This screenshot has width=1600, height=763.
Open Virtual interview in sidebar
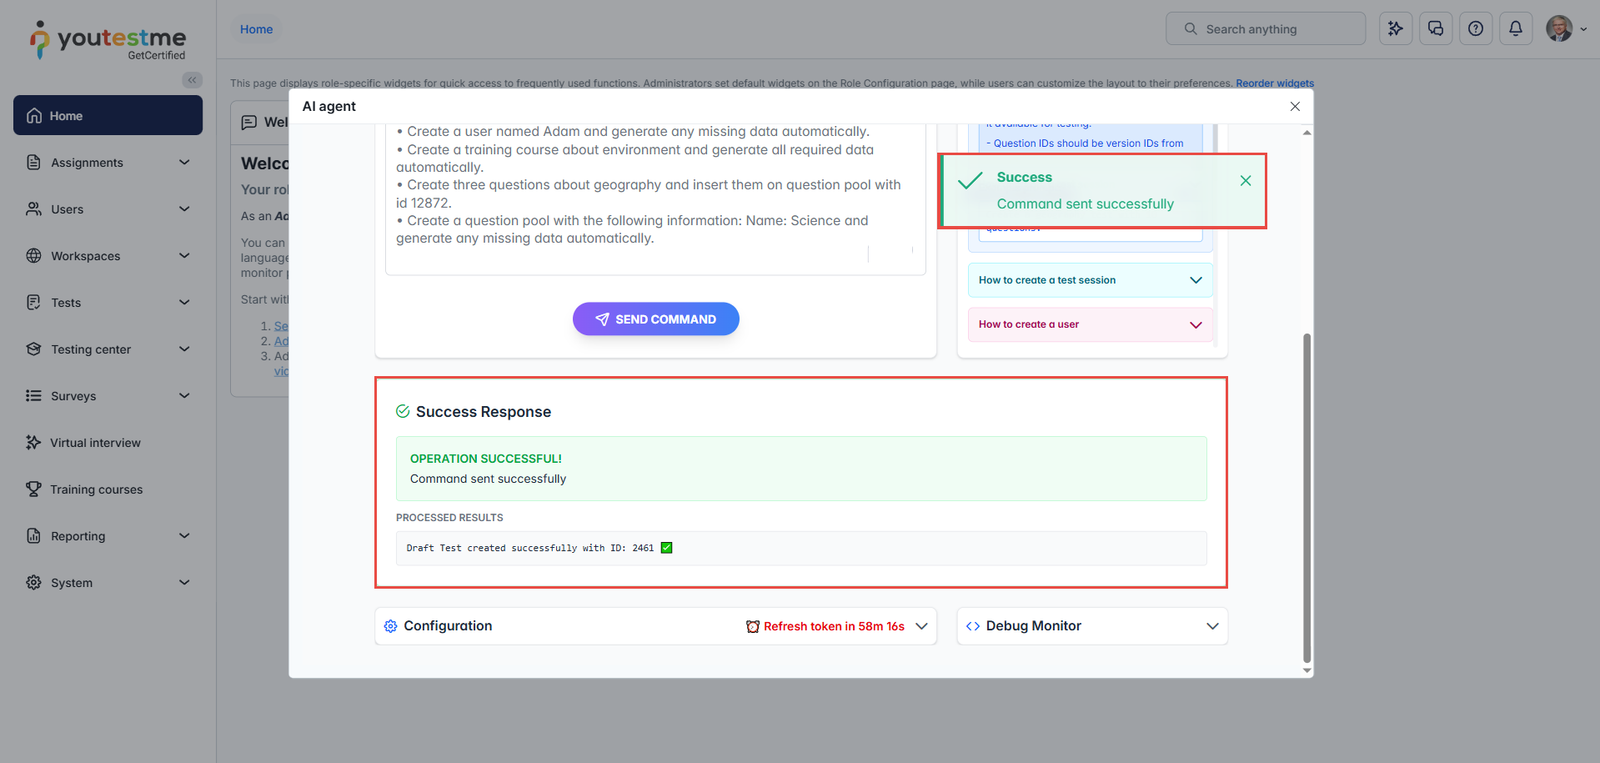[95, 443]
